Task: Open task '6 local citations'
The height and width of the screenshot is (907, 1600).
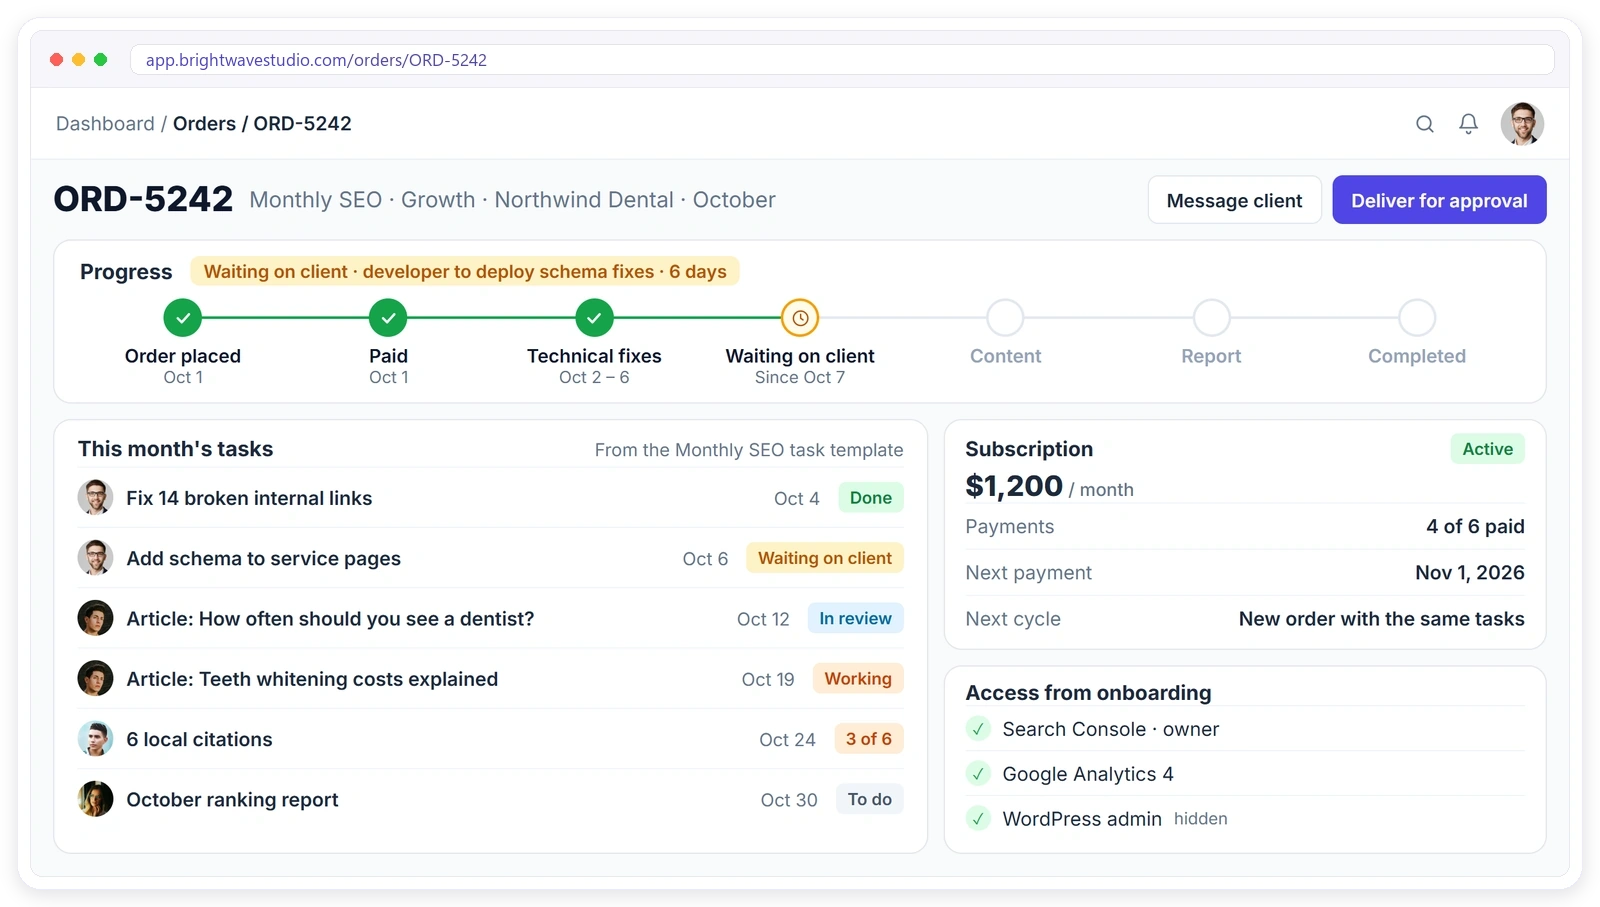Action: [199, 739]
